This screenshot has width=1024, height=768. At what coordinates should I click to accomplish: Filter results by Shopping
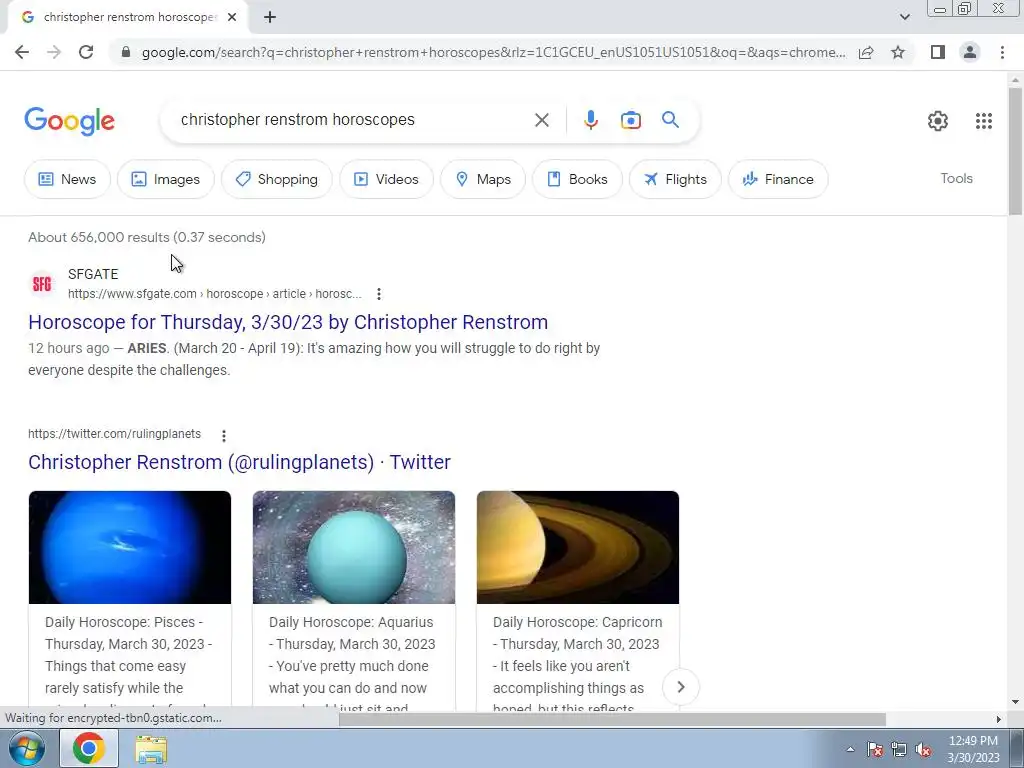coord(277,179)
